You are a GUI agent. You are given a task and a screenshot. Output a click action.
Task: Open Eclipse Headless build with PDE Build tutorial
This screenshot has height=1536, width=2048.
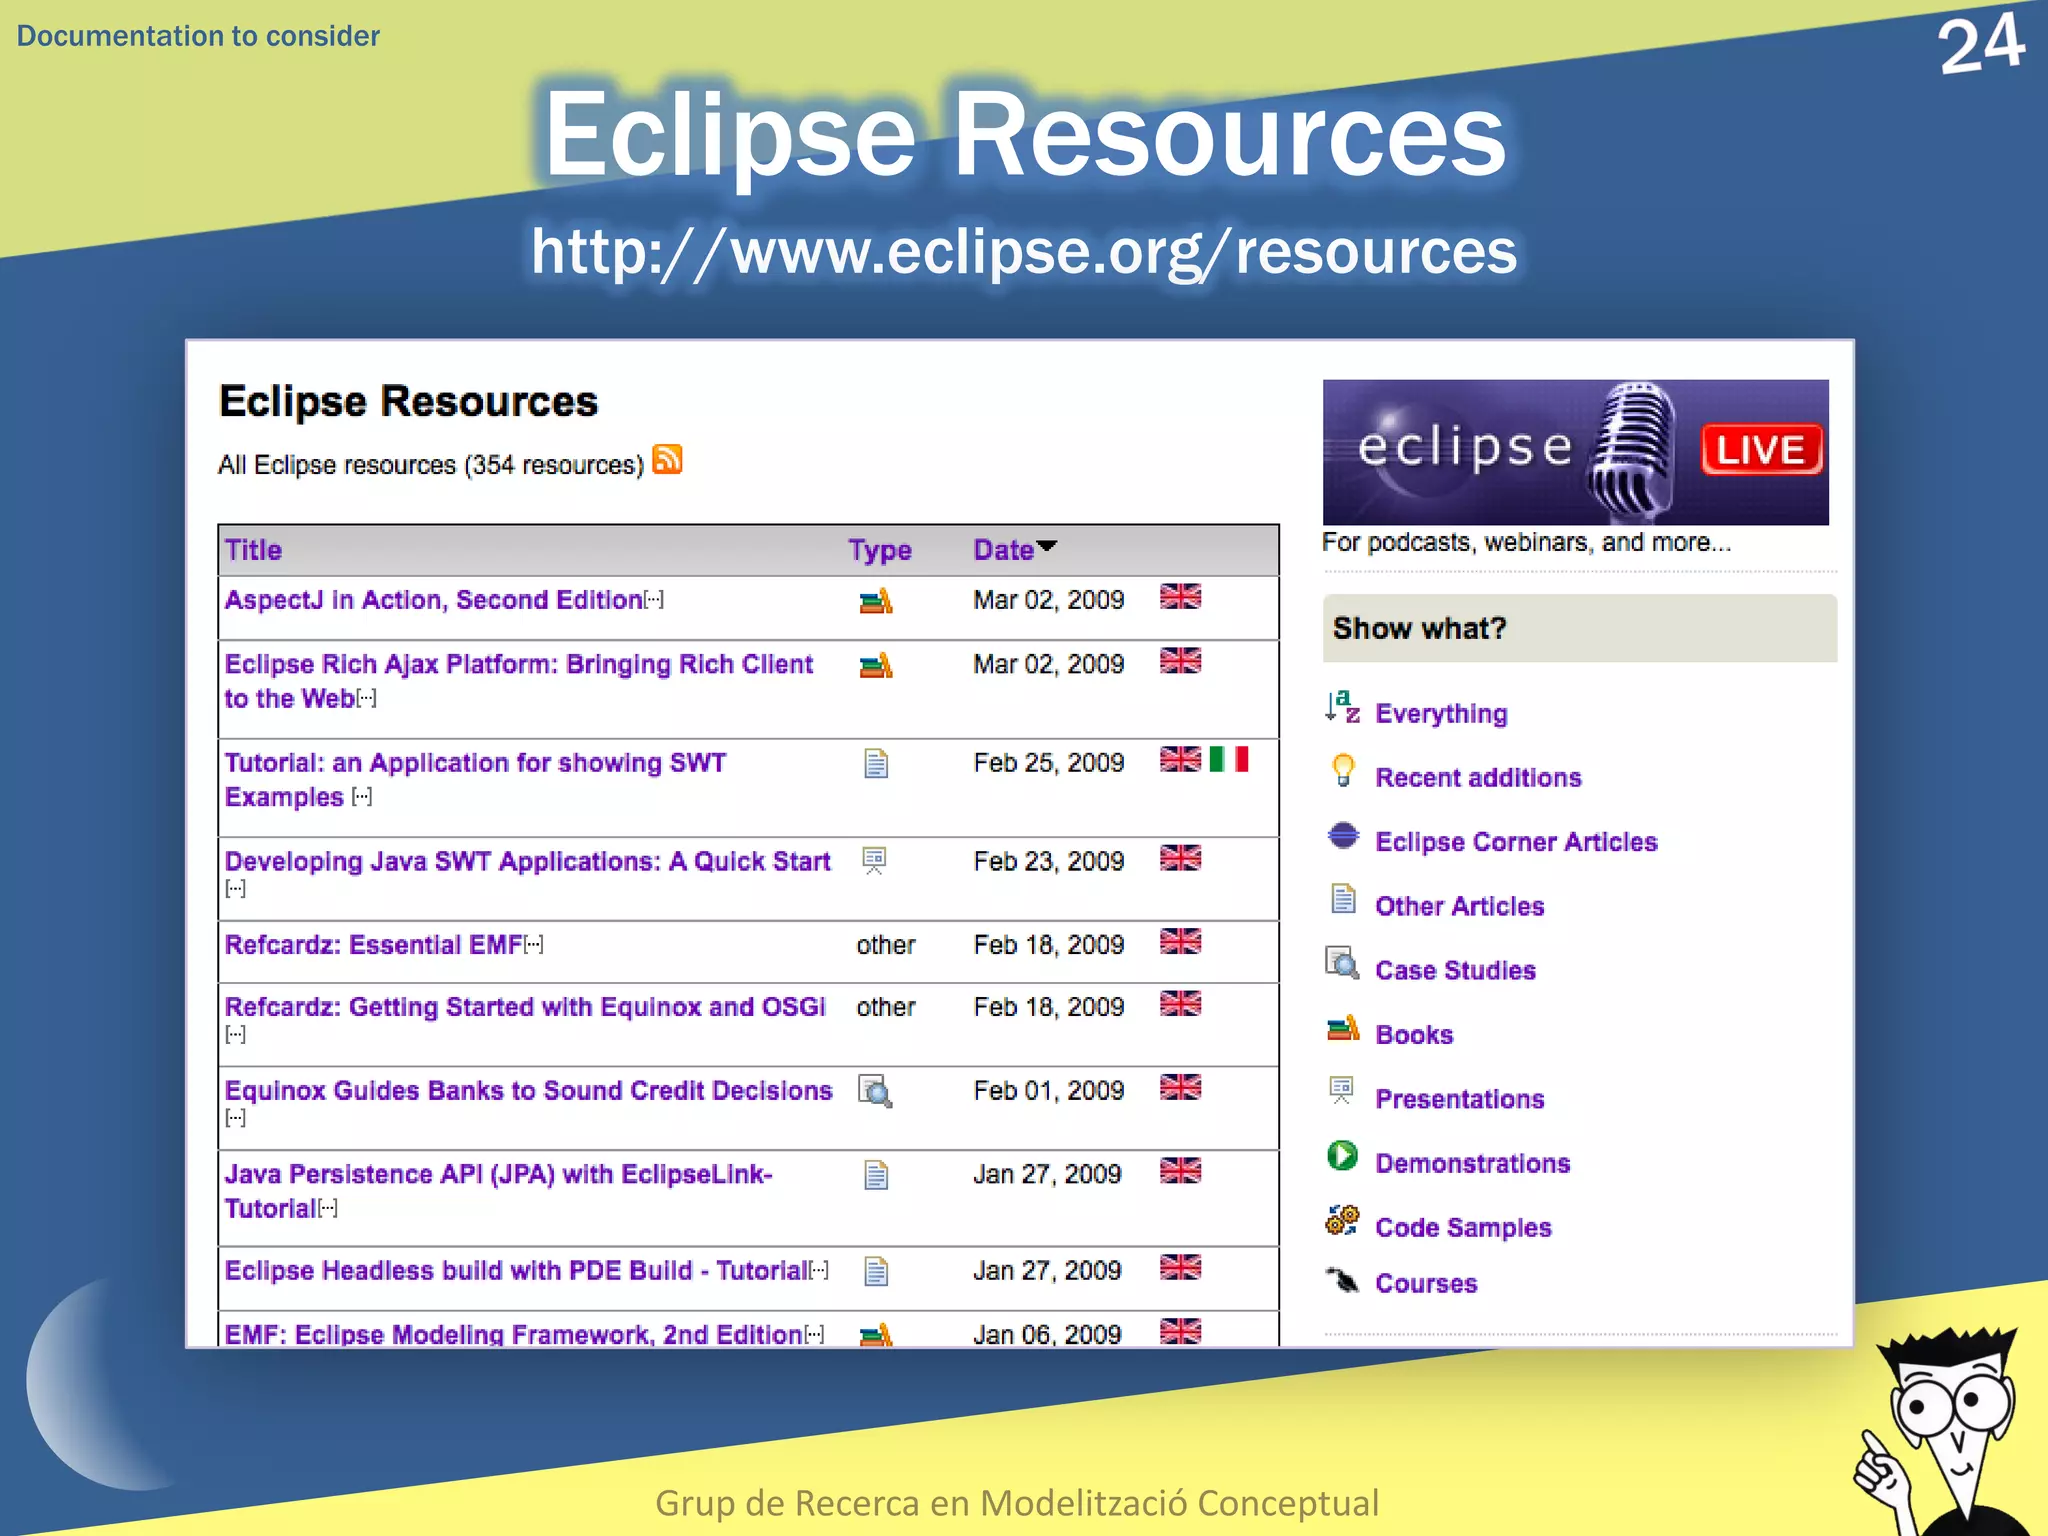click(x=516, y=1270)
